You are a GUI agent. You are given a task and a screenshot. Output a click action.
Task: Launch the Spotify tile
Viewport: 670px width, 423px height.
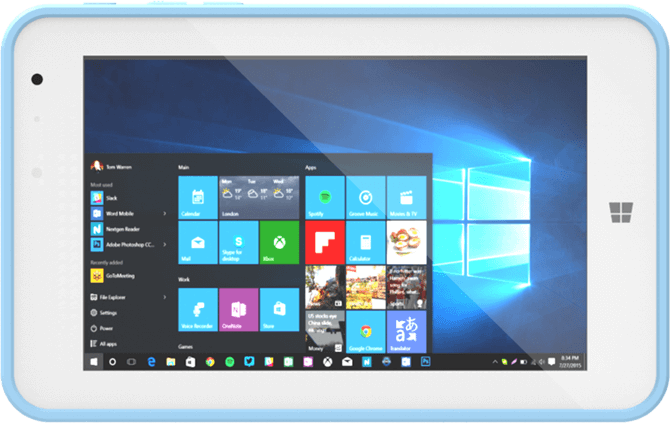[x=325, y=197]
